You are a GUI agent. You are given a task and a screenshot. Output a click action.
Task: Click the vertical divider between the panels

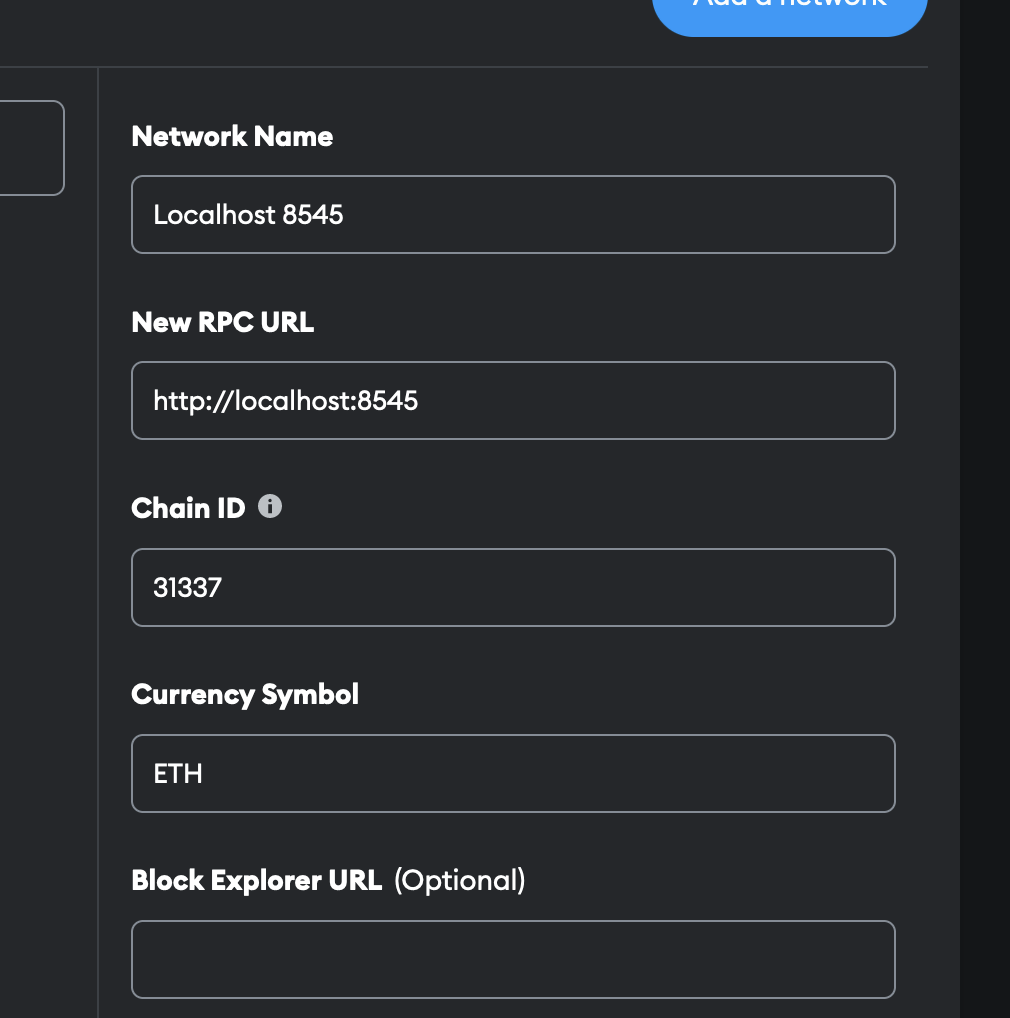click(98, 542)
